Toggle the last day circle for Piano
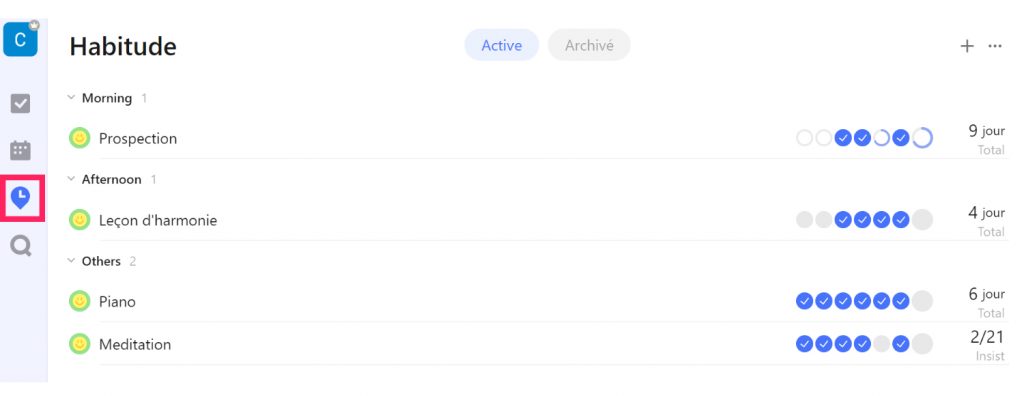The width and height of the screenshot is (1024, 396). tap(921, 301)
